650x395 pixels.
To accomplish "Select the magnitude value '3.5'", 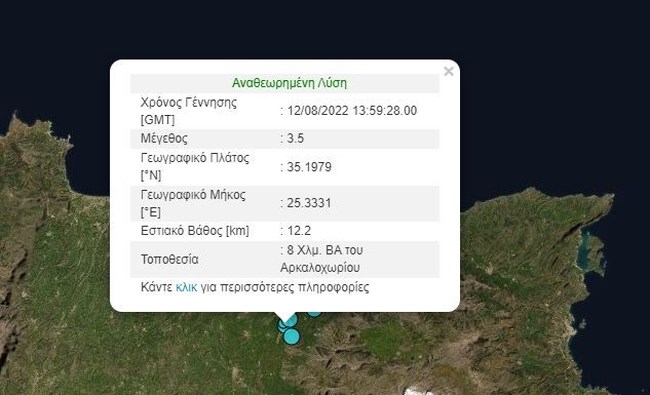I will click(295, 138).
